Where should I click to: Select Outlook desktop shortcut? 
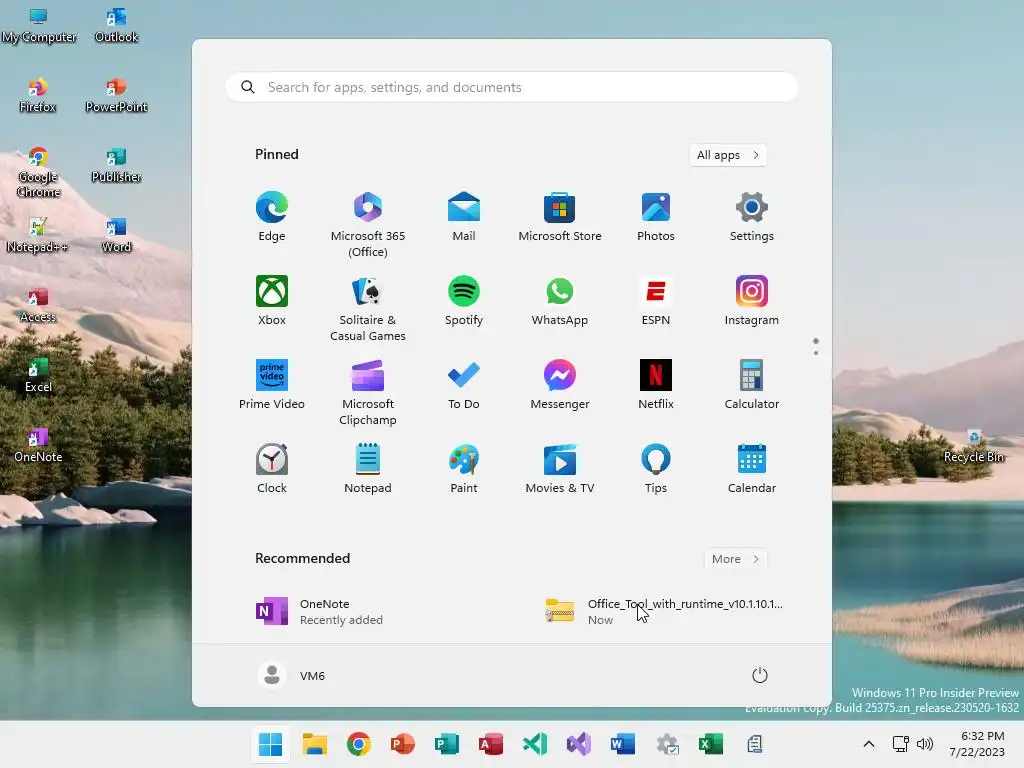click(116, 25)
